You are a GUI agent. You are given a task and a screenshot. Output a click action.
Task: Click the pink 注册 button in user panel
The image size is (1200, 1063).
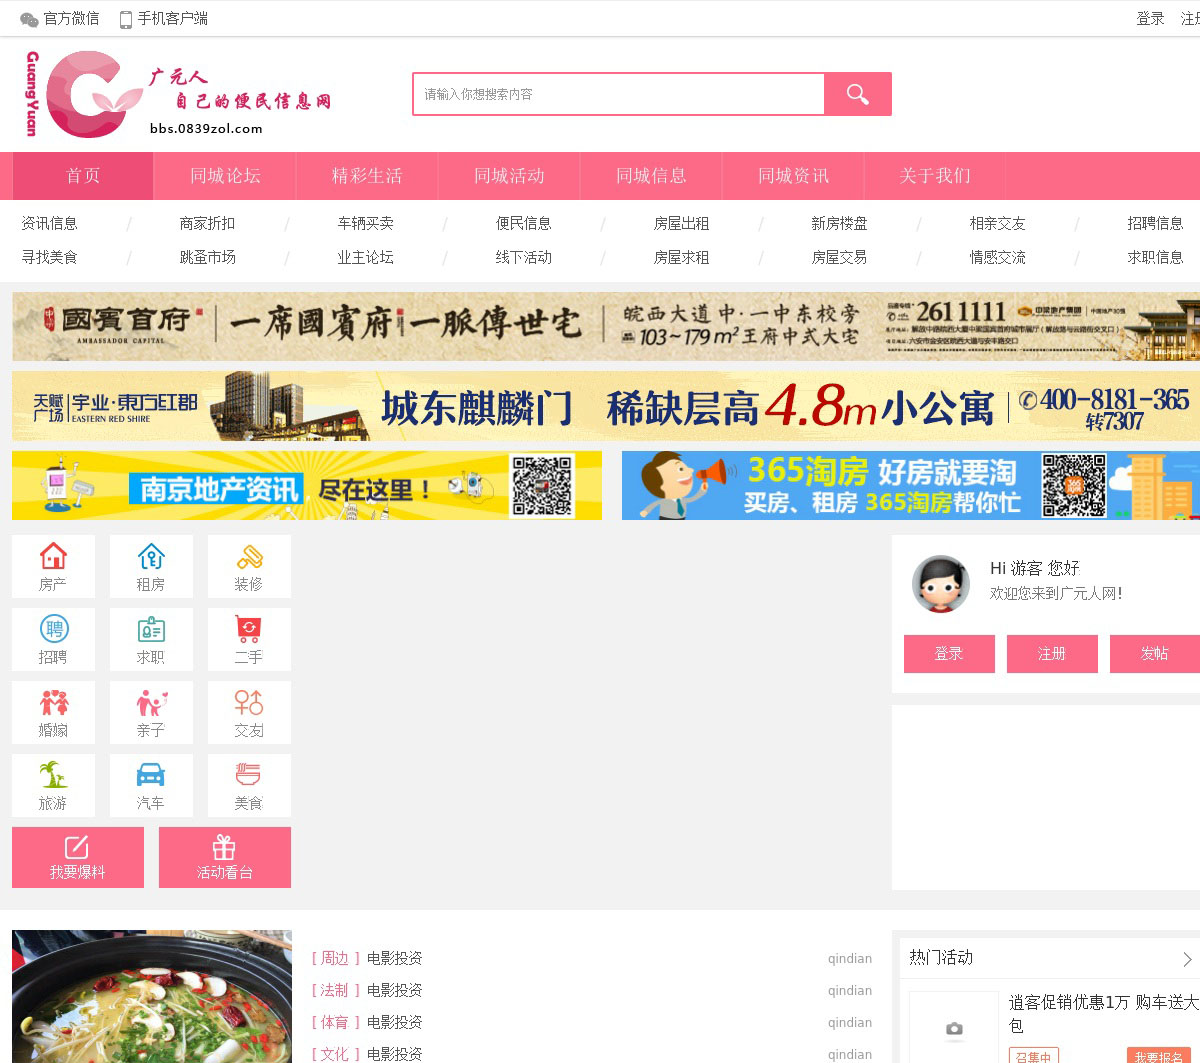pyautogui.click(x=1052, y=654)
